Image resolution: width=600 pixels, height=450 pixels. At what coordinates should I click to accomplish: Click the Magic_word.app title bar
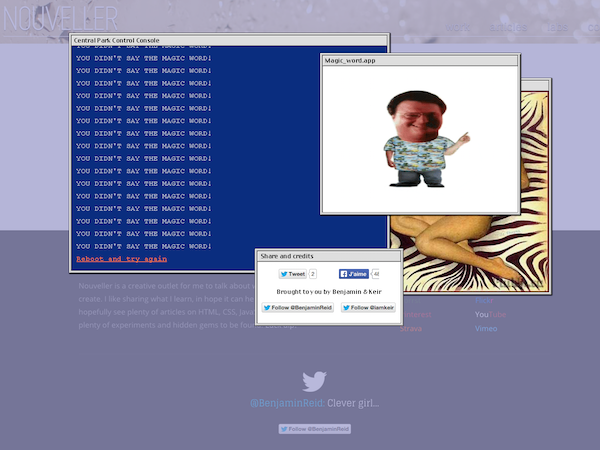pos(420,60)
